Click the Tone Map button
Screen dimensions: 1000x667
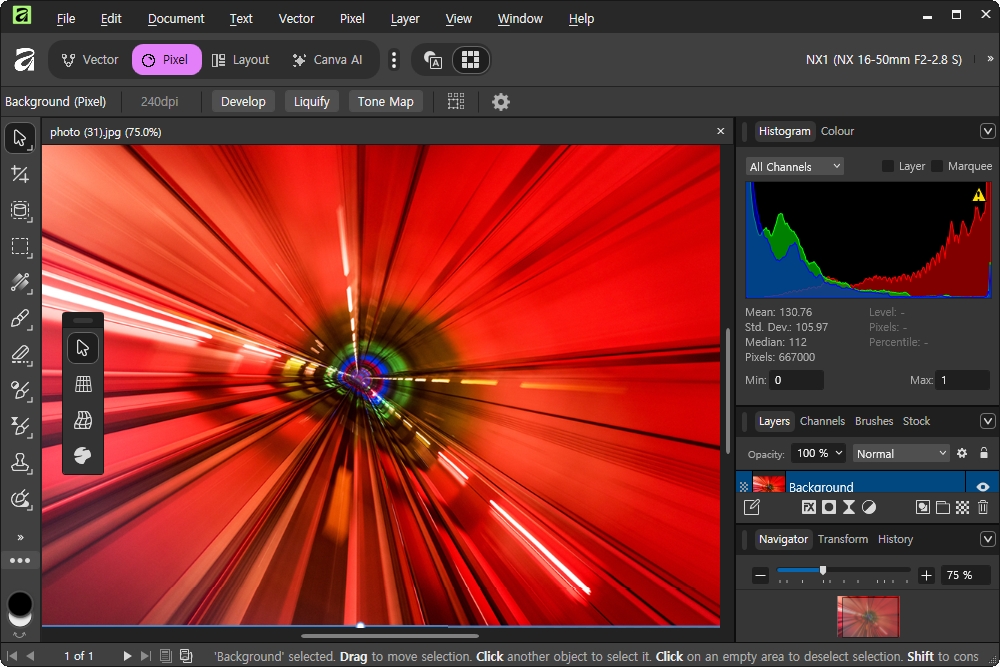point(385,101)
